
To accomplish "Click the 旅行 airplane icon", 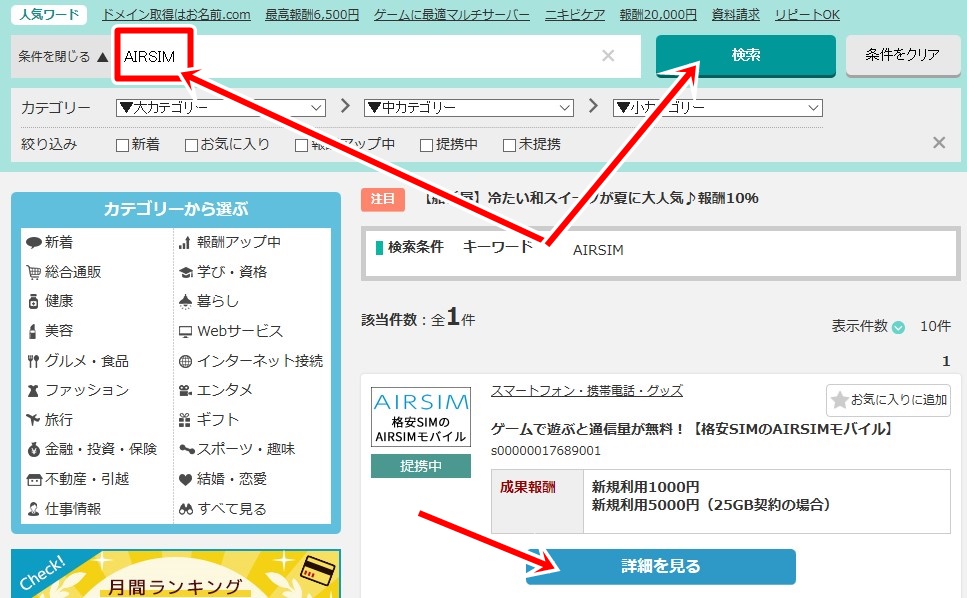I will [33, 420].
